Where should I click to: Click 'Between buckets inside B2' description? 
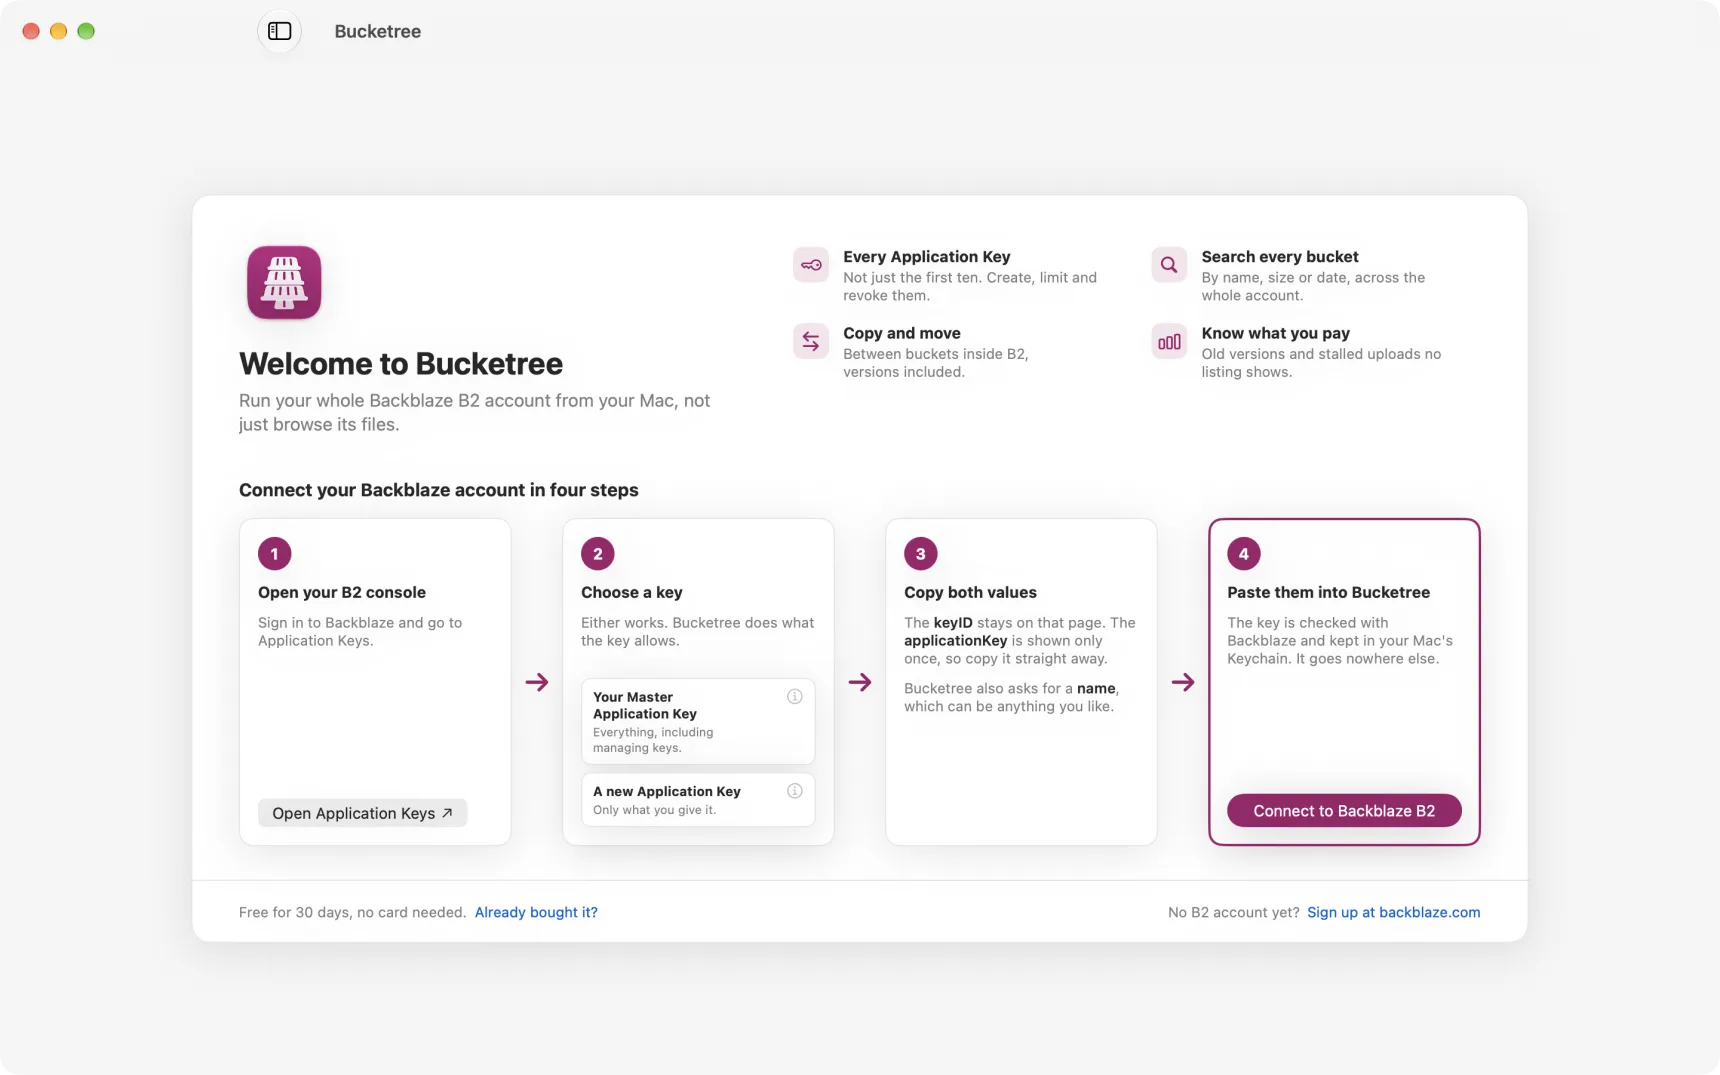click(x=936, y=363)
